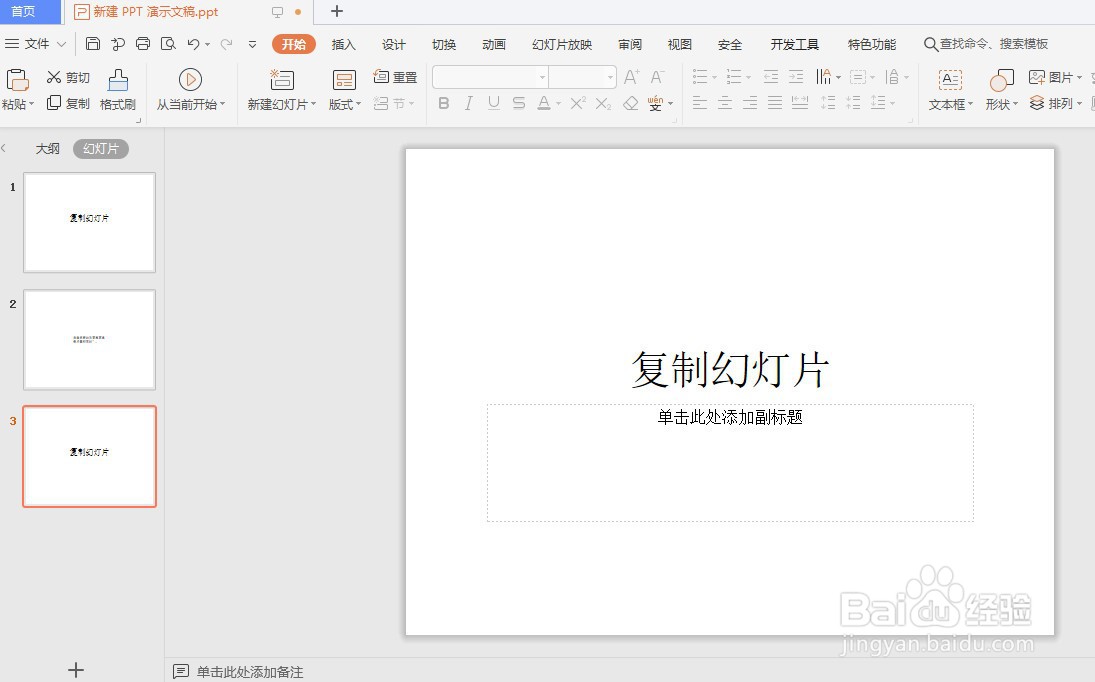Select slide 2 thumbnail
1095x682 pixels.
(89, 339)
